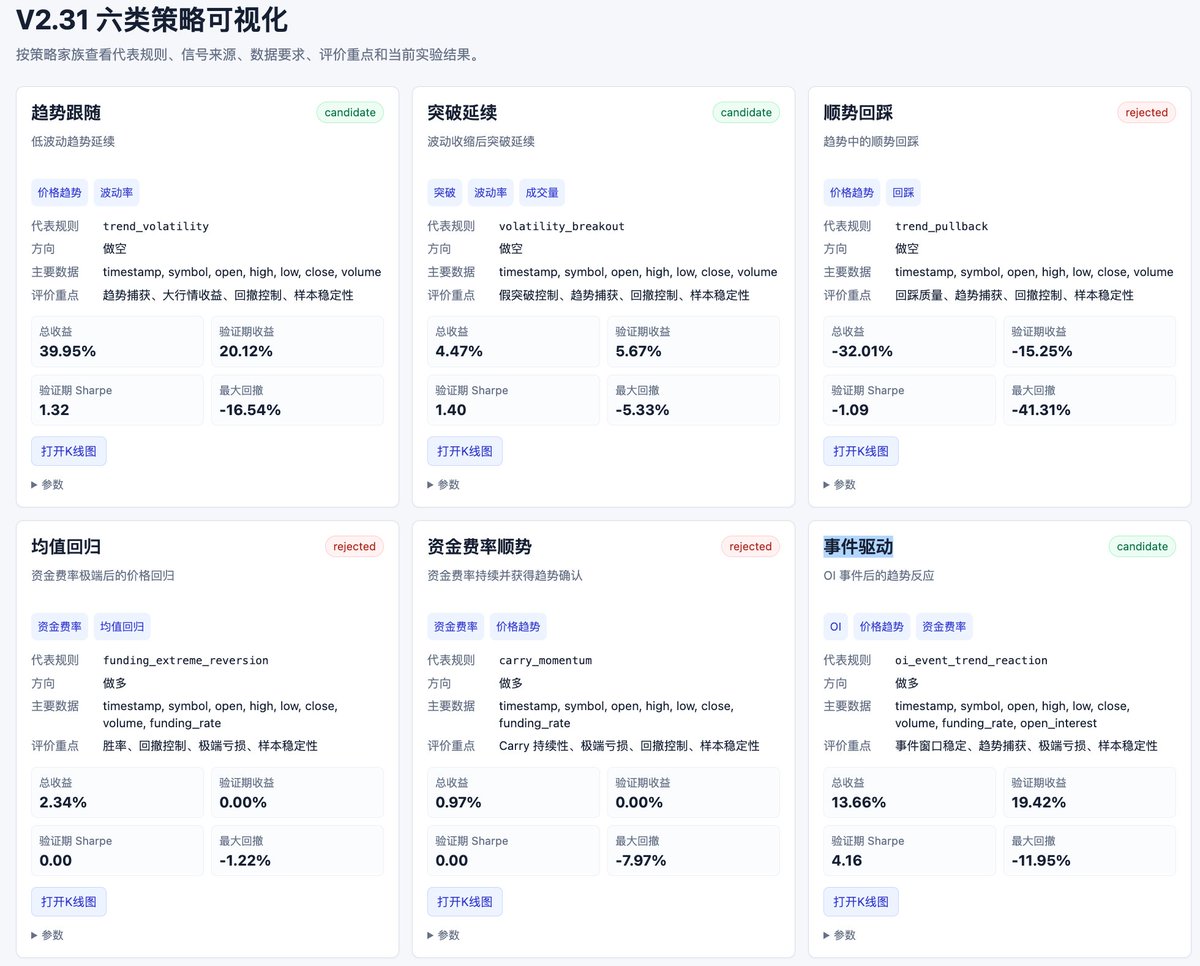Click rule name carry_momentum

click(x=545, y=660)
